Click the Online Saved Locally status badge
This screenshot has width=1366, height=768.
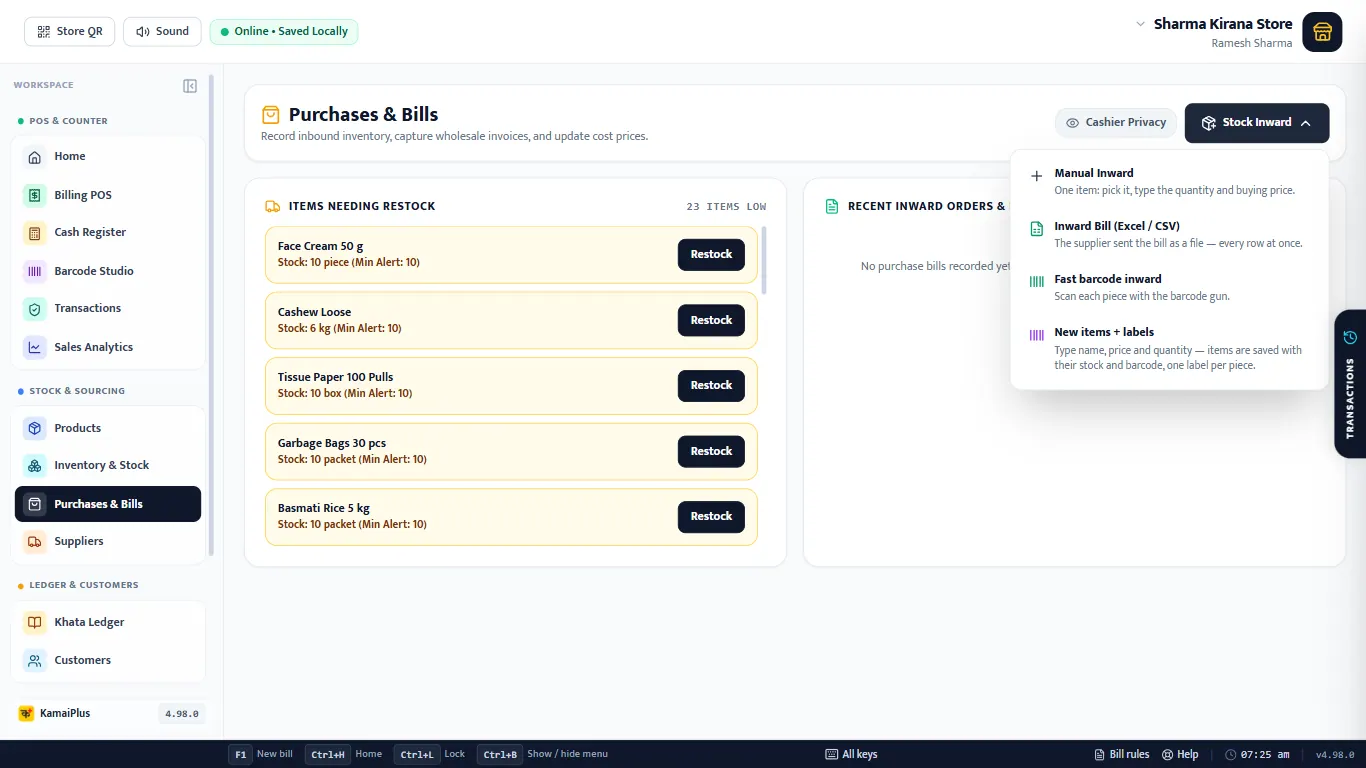click(284, 32)
